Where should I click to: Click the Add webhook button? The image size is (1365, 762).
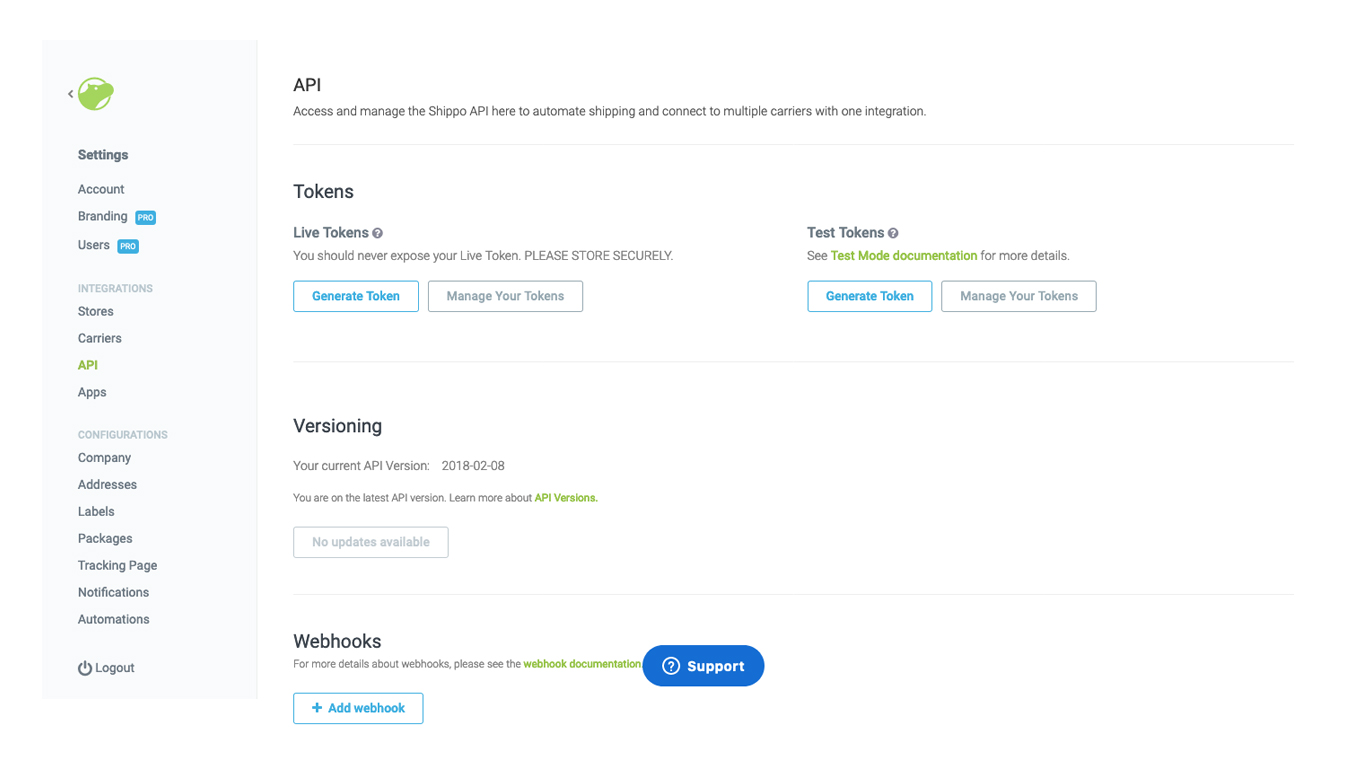click(x=358, y=708)
